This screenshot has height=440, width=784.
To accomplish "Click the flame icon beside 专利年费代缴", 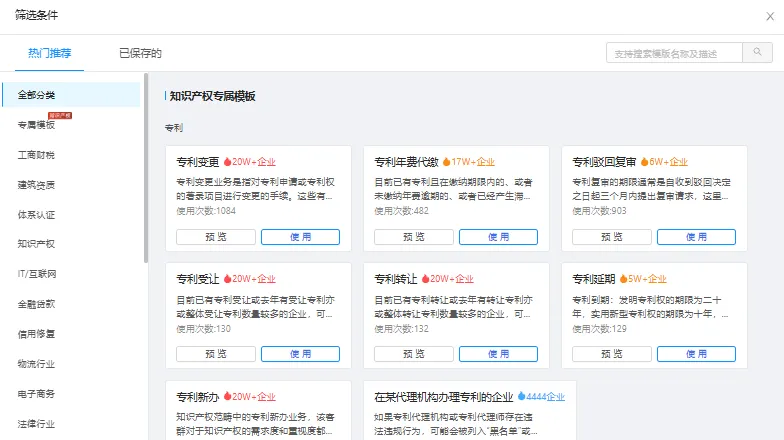I will 446,162.
